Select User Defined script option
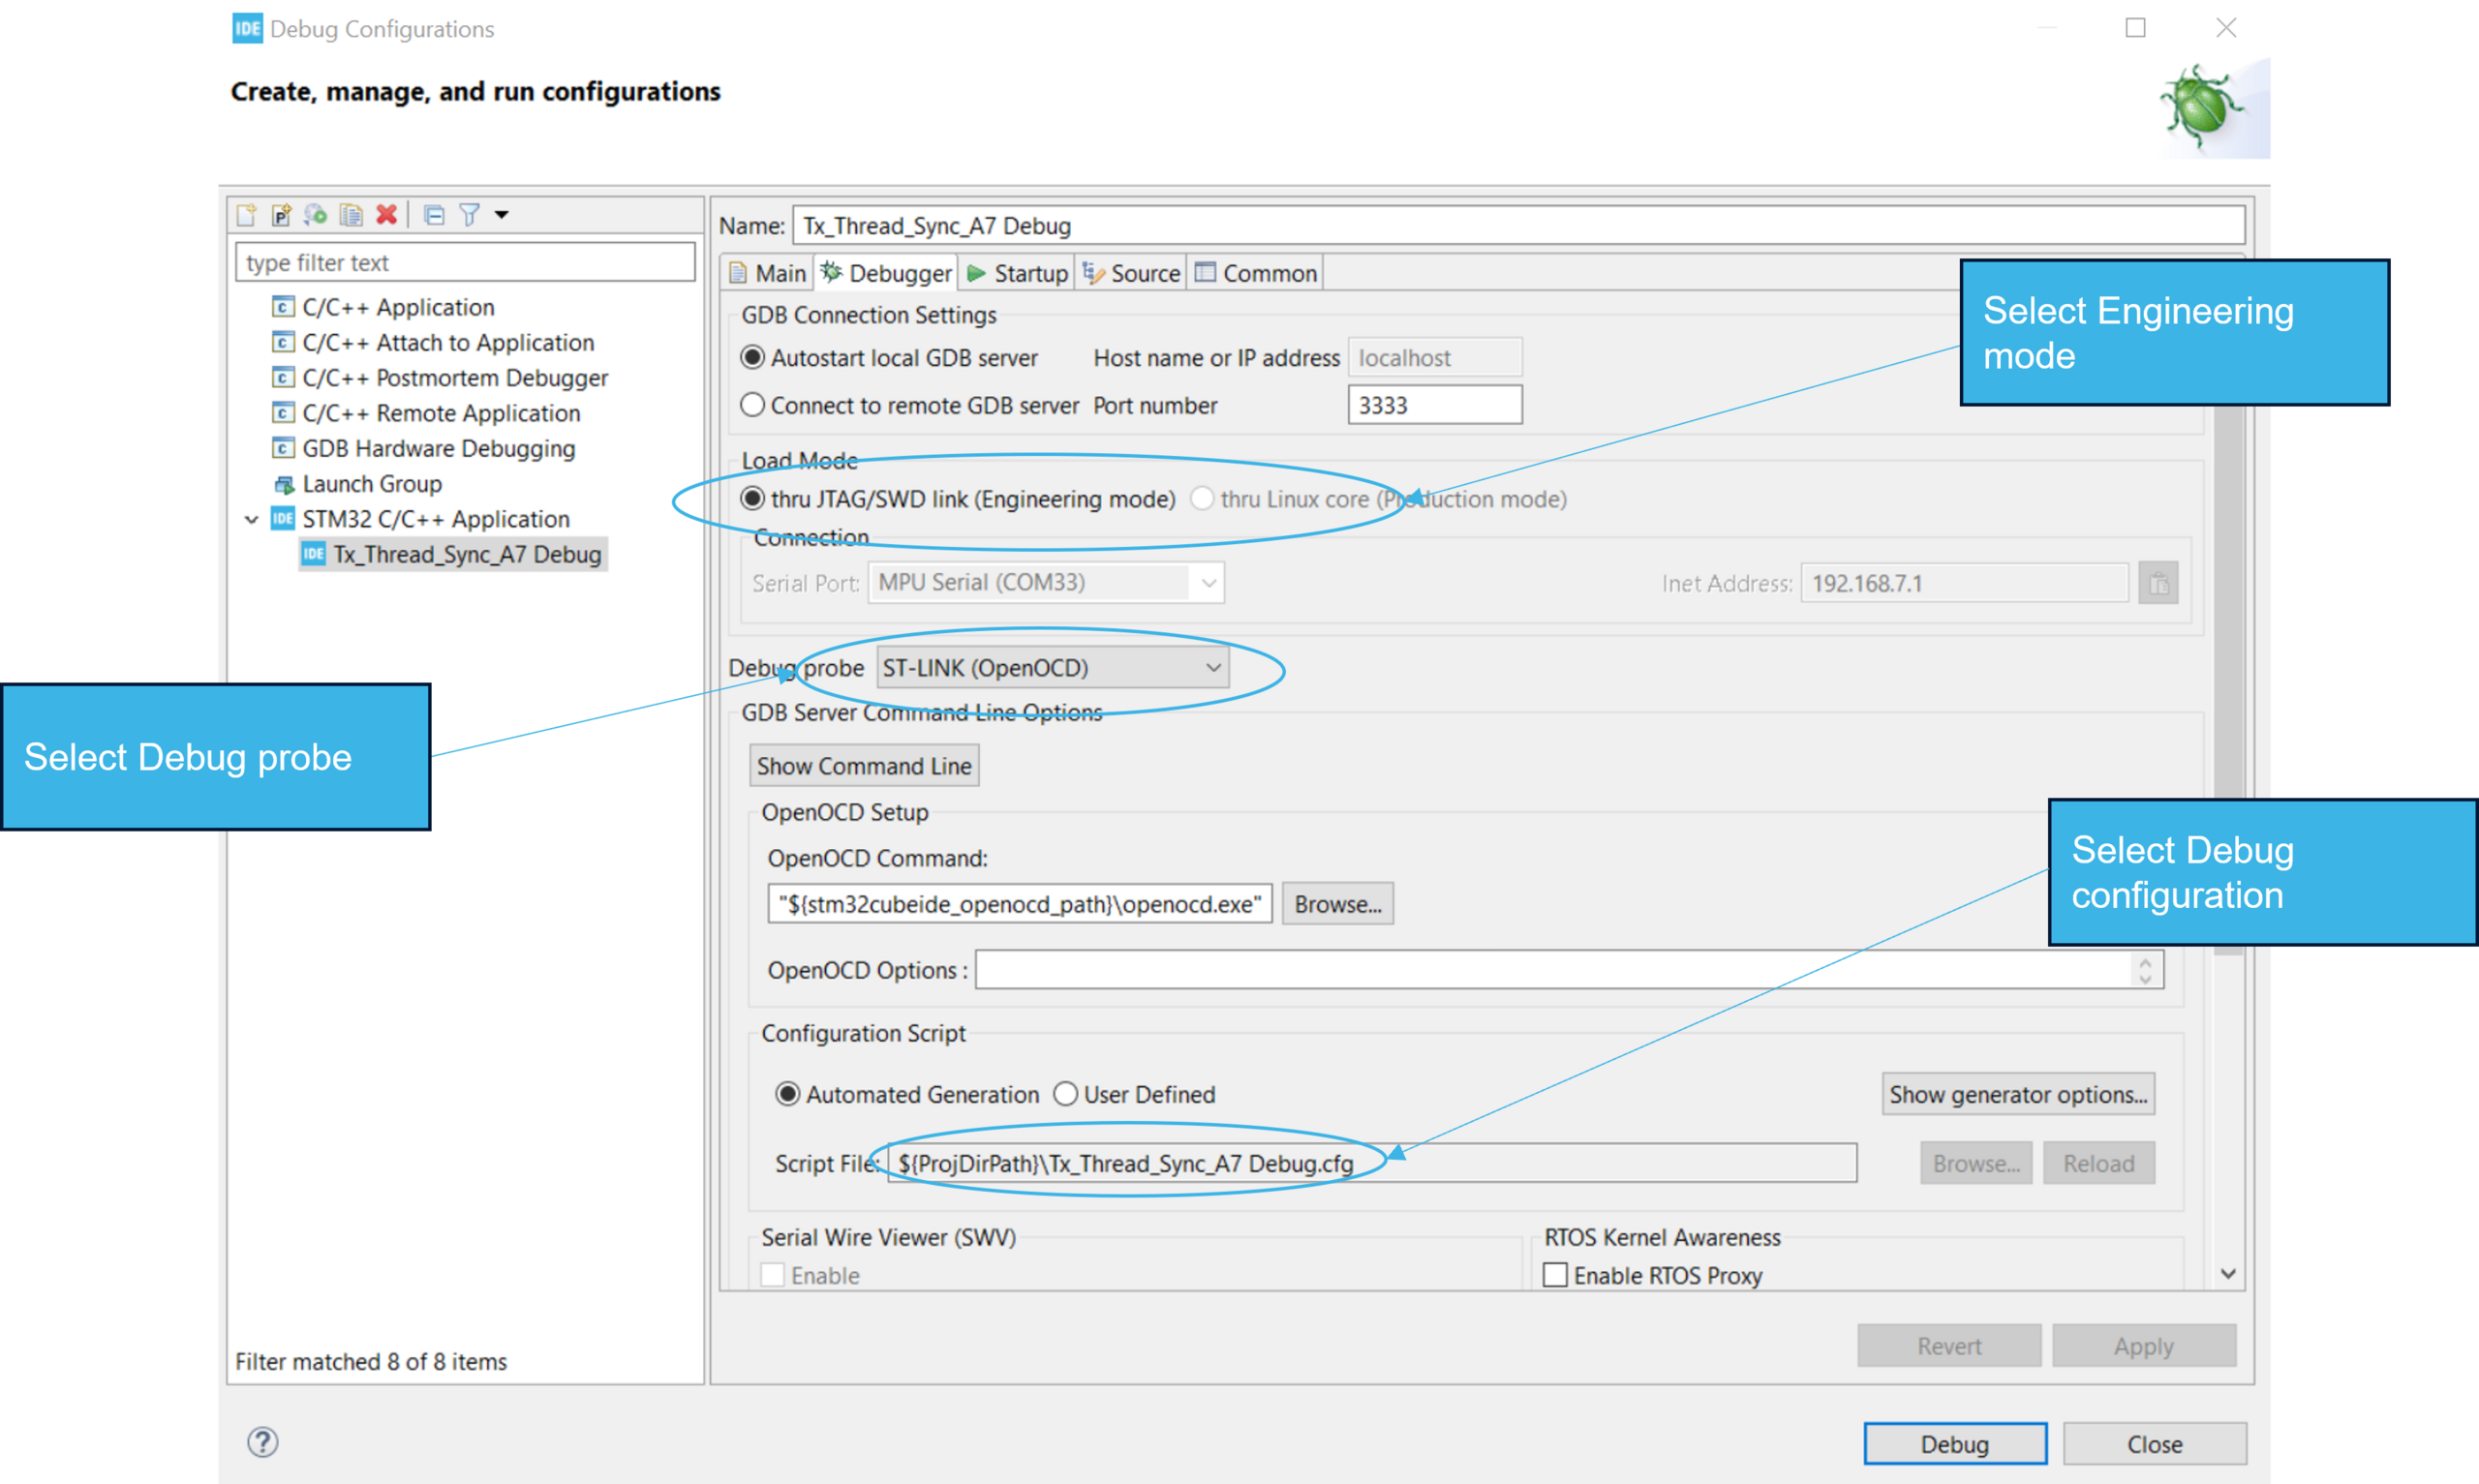The height and width of the screenshot is (1484, 2479). click(x=1134, y=1094)
